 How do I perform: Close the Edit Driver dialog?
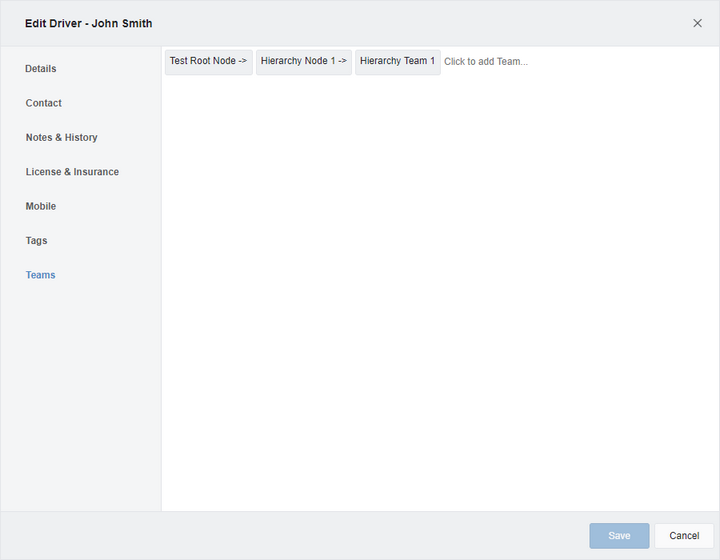[697, 23]
